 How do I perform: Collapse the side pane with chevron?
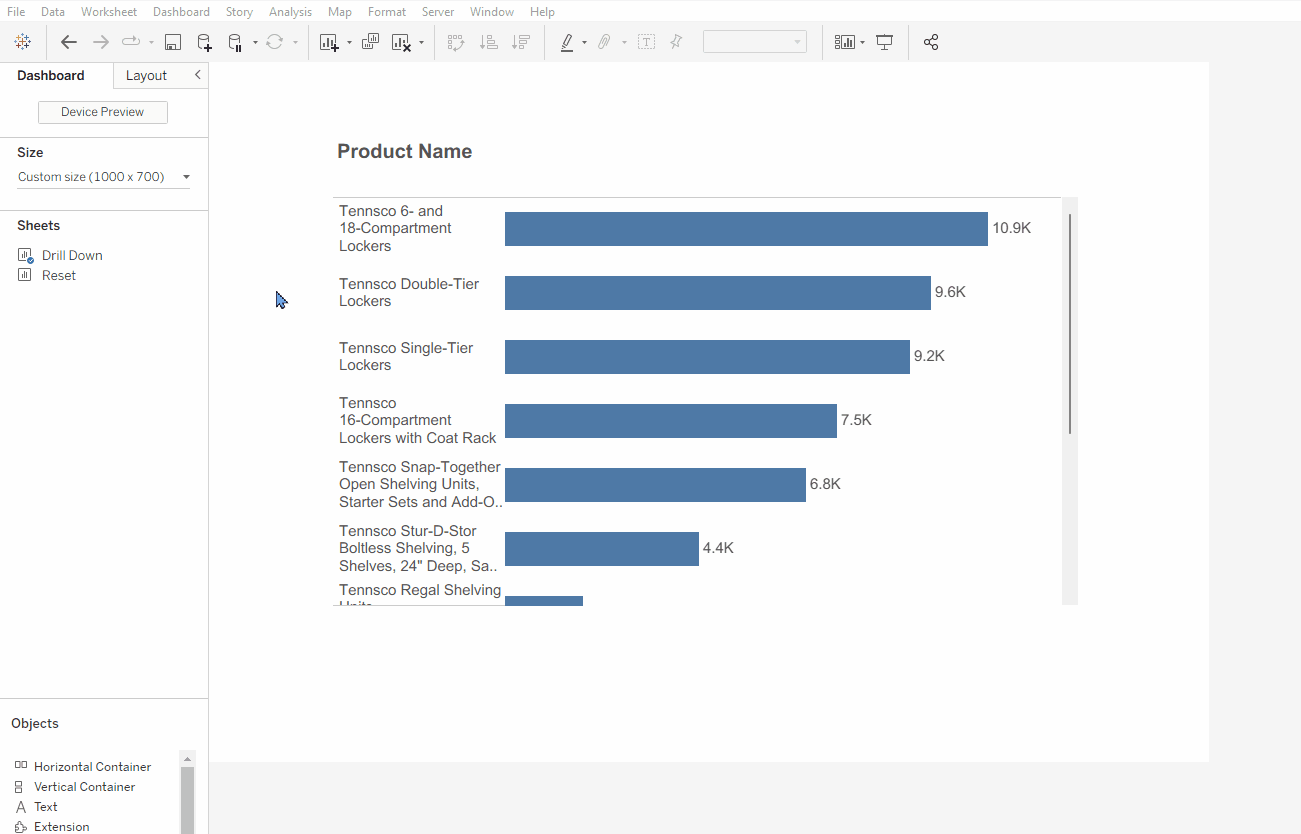(x=197, y=75)
